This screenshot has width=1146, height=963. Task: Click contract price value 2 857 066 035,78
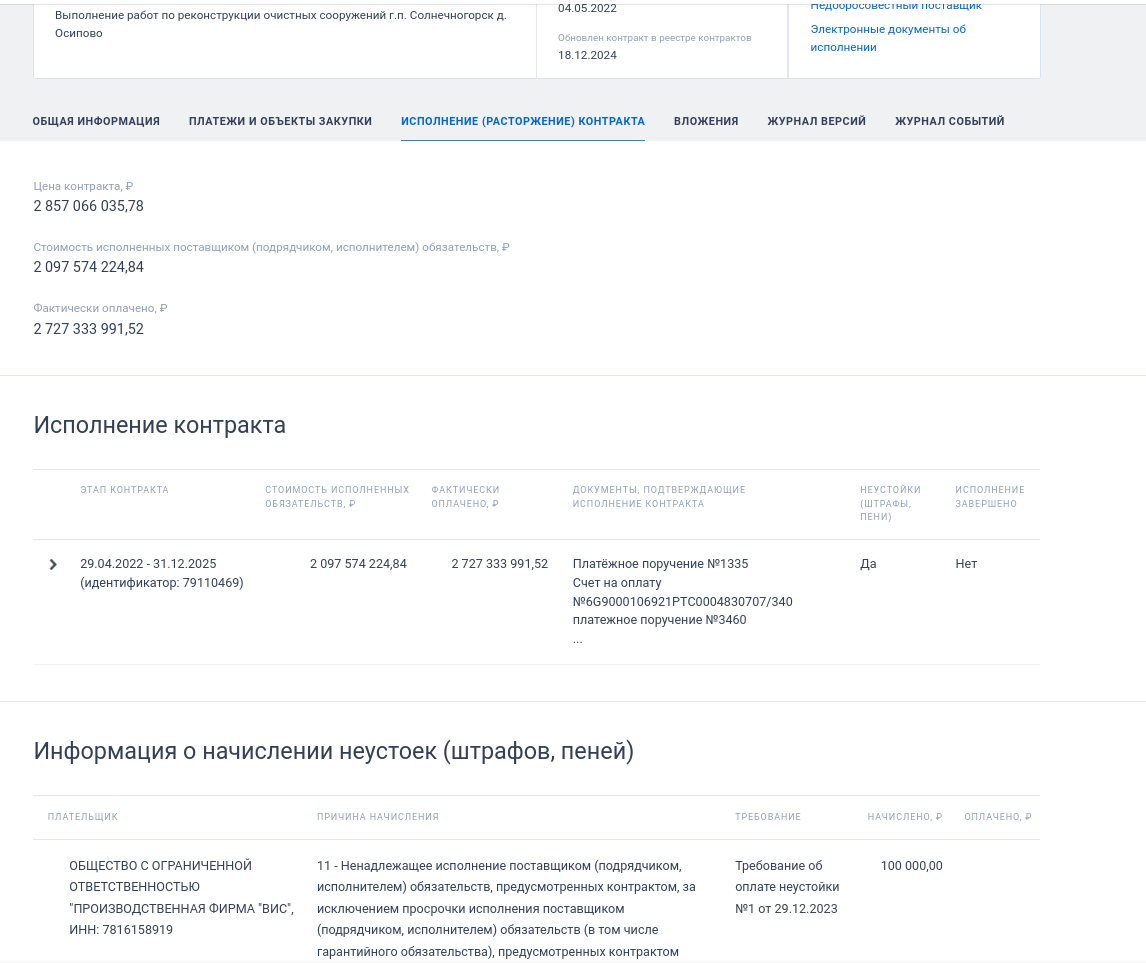pyautogui.click(x=88, y=206)
